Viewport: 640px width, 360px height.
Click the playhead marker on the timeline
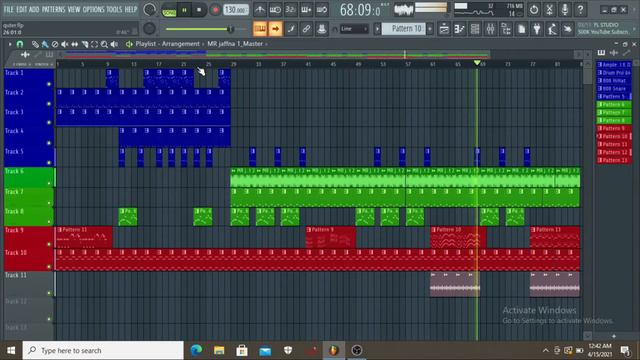pos(477,63)
